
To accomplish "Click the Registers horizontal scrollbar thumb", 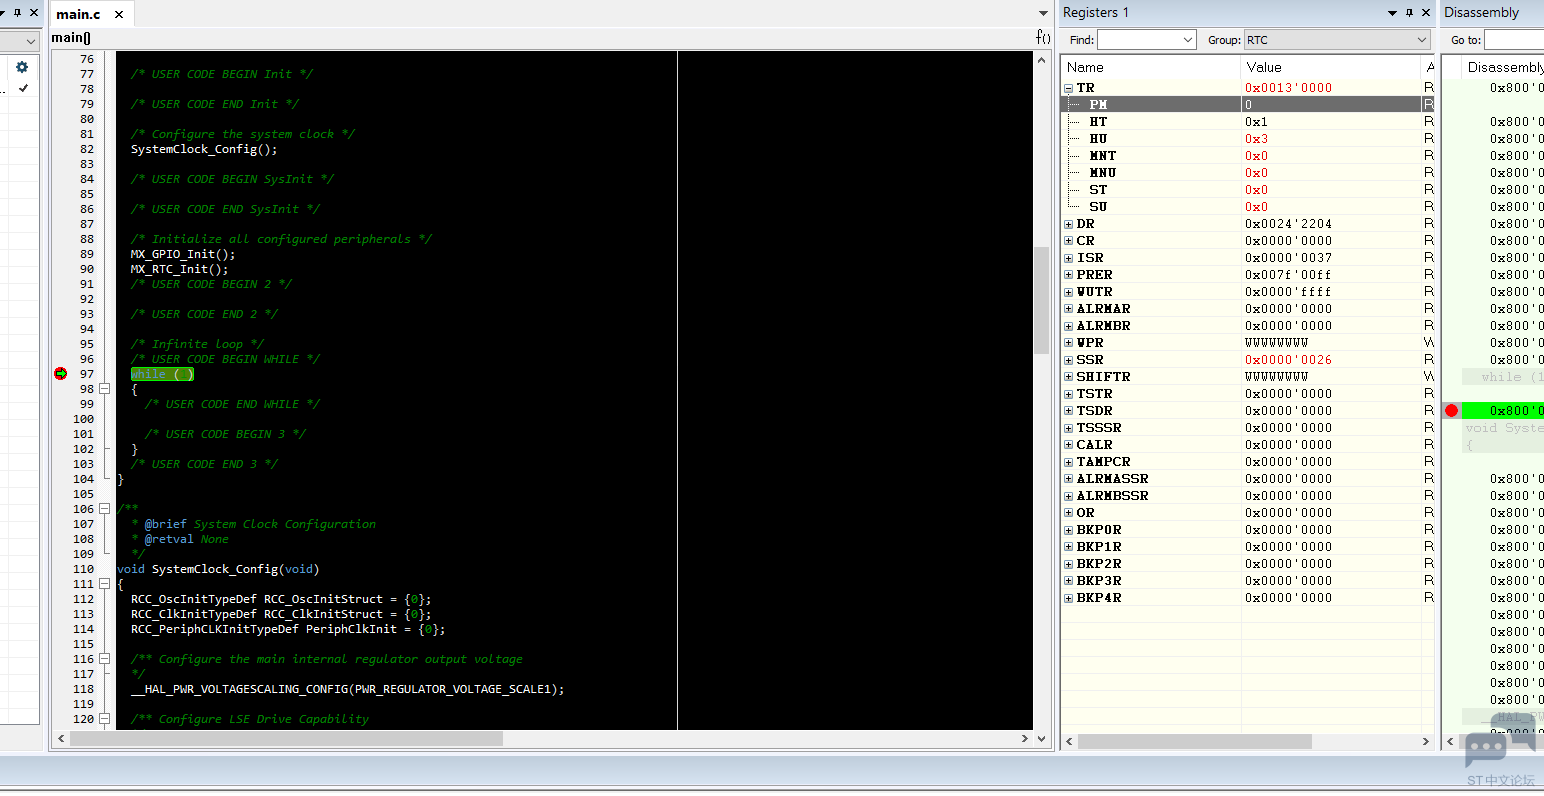I will click(1195, 741).
